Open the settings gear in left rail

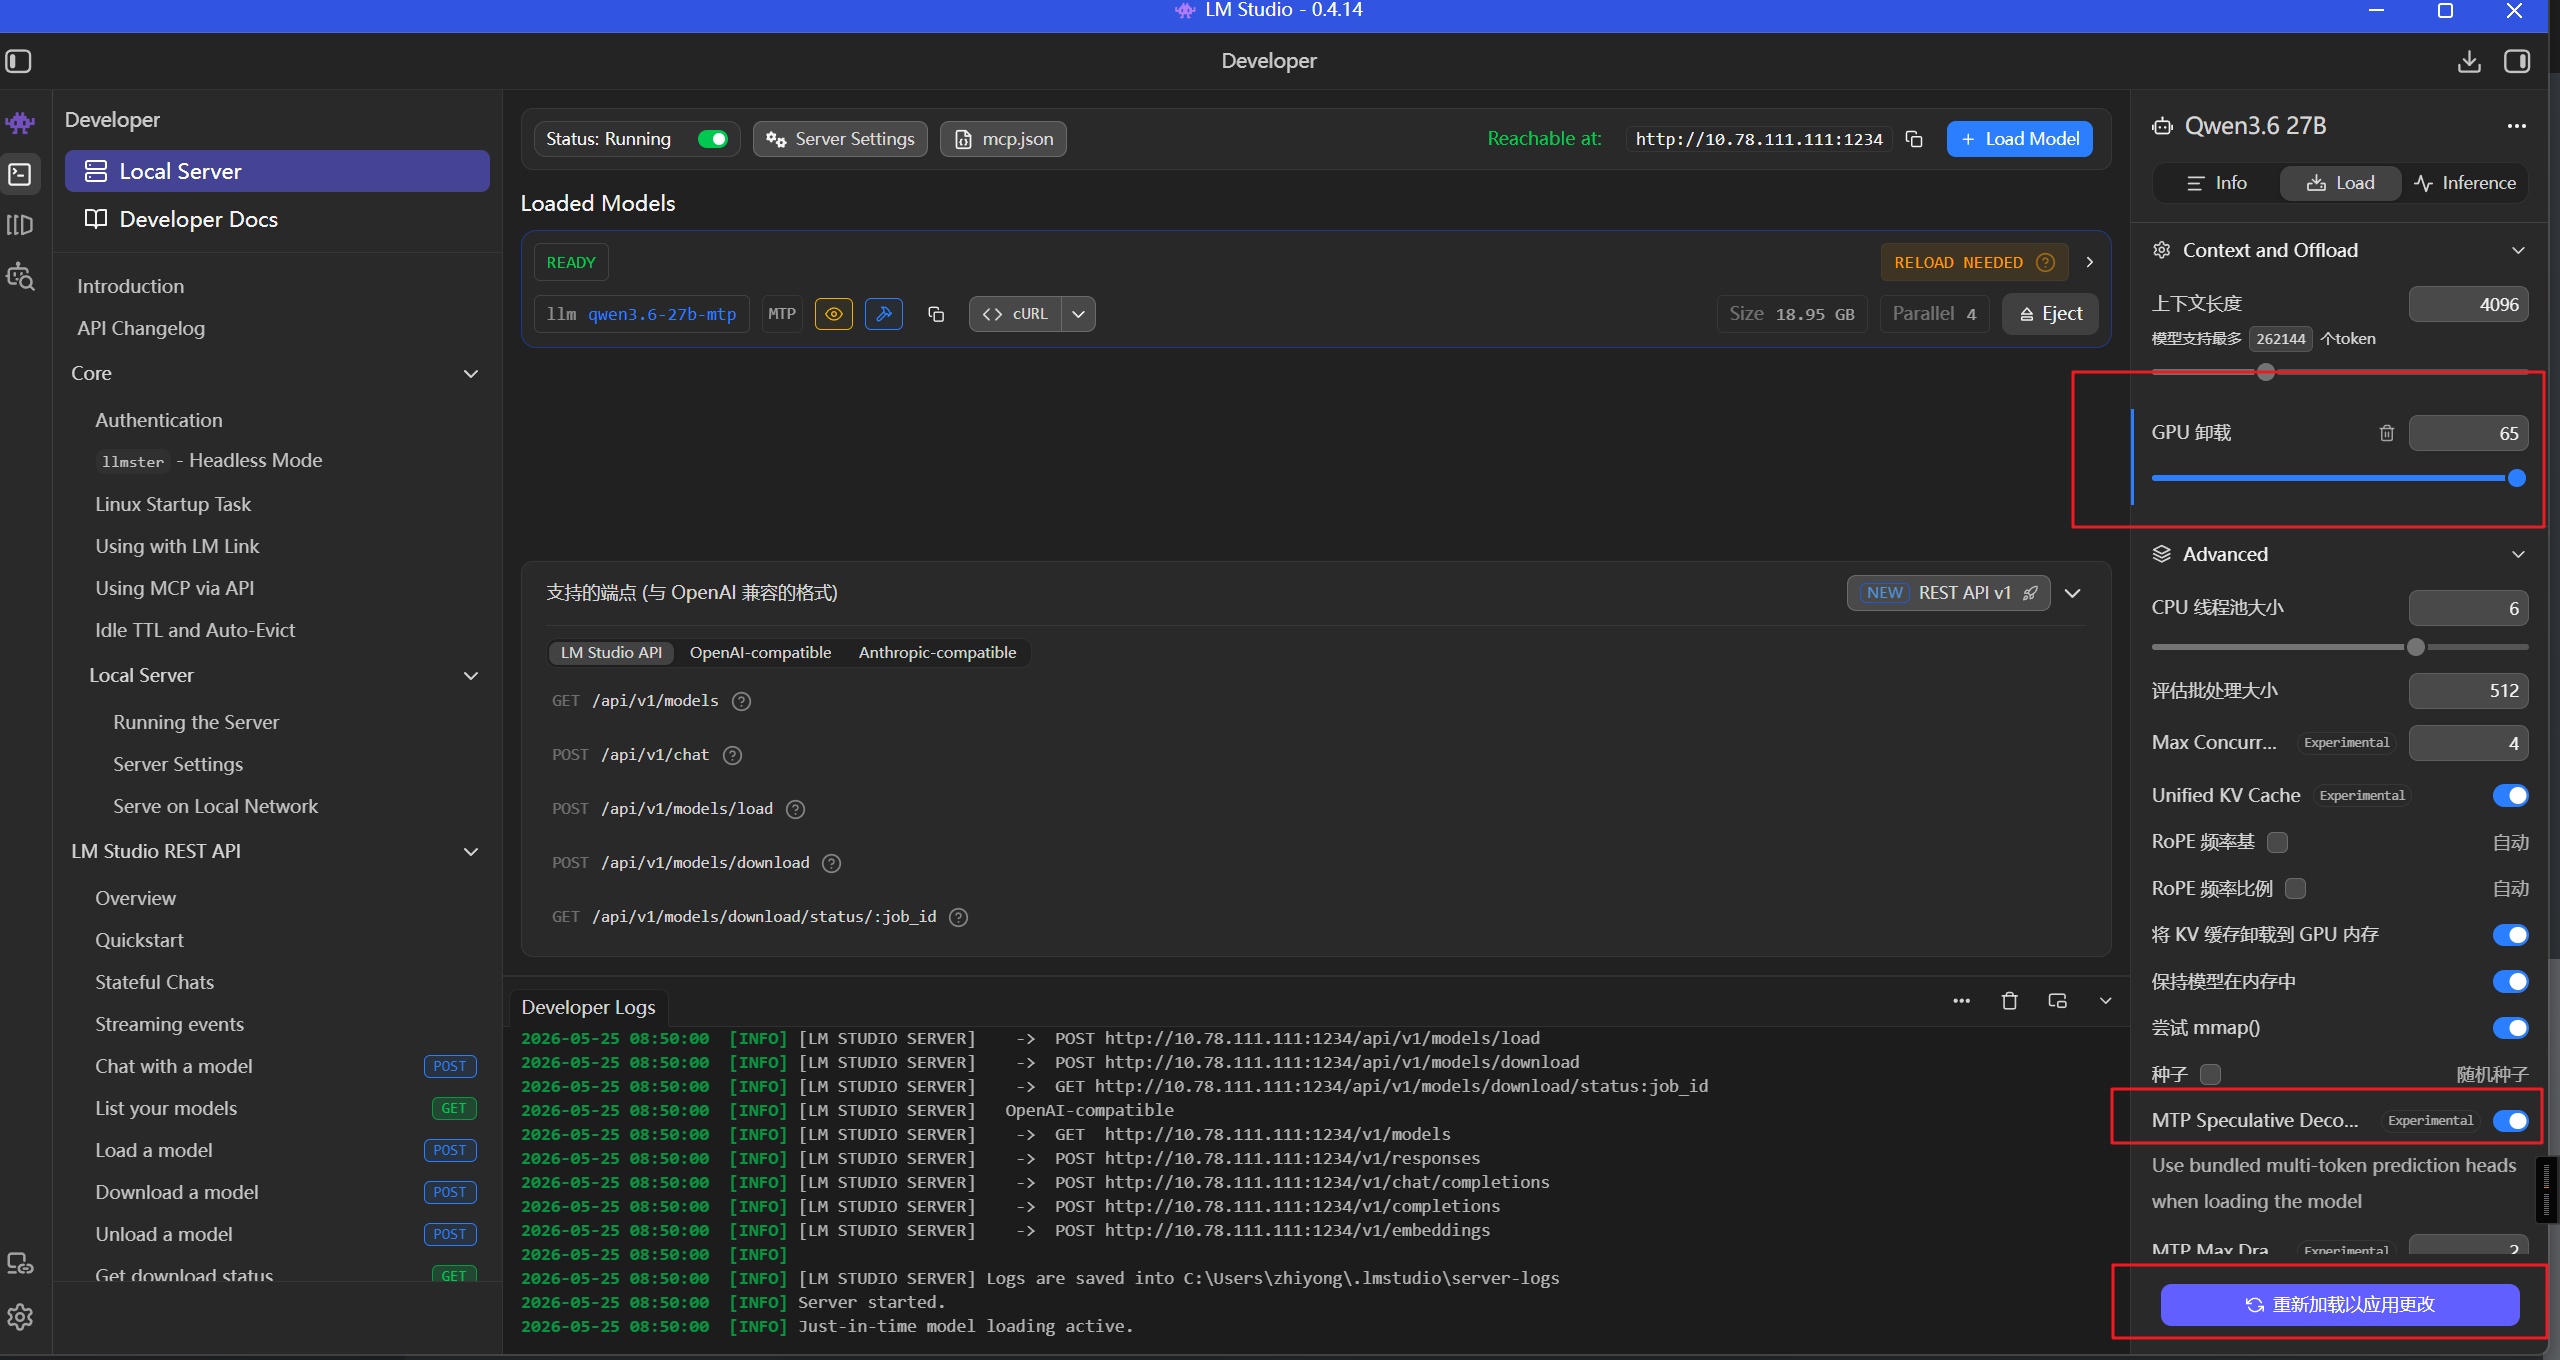(x=20, y=1316)
